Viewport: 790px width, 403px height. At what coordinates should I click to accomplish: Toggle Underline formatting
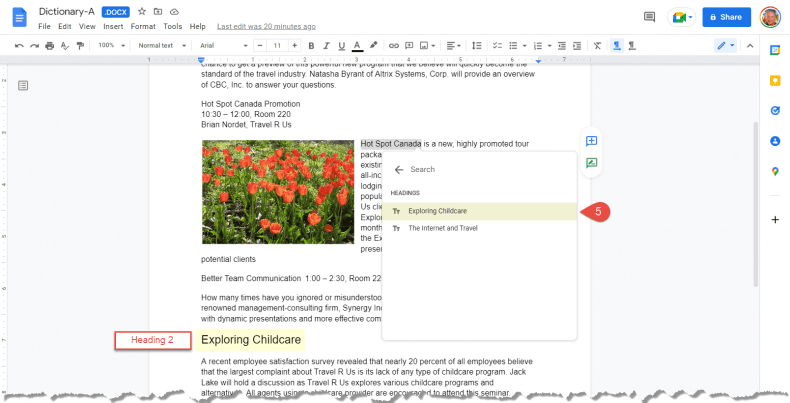point(341,45)
